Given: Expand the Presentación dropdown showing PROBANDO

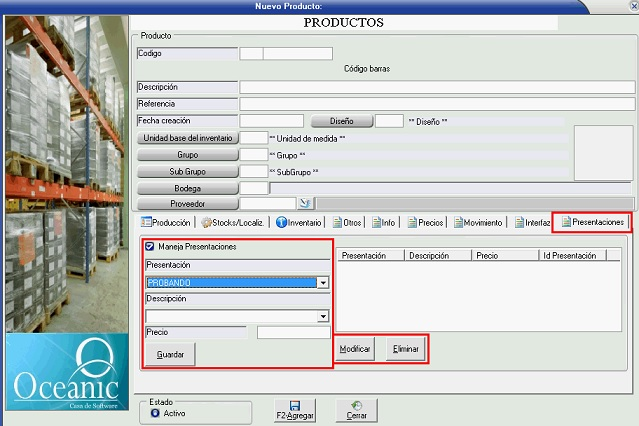Looking at the screenshot, I should pos(322,283).
